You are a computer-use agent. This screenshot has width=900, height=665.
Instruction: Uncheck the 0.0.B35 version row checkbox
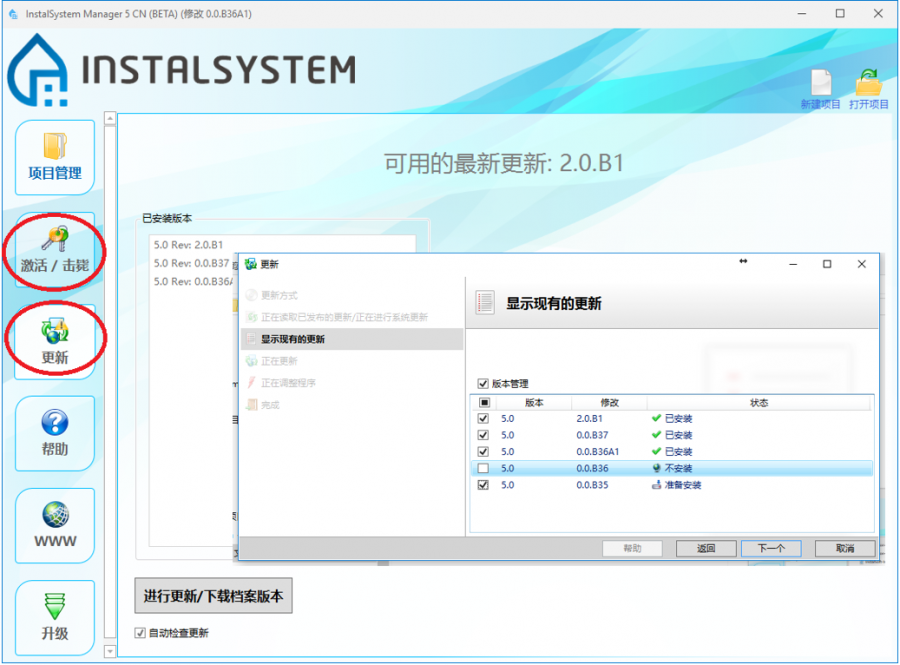point(484,485)
